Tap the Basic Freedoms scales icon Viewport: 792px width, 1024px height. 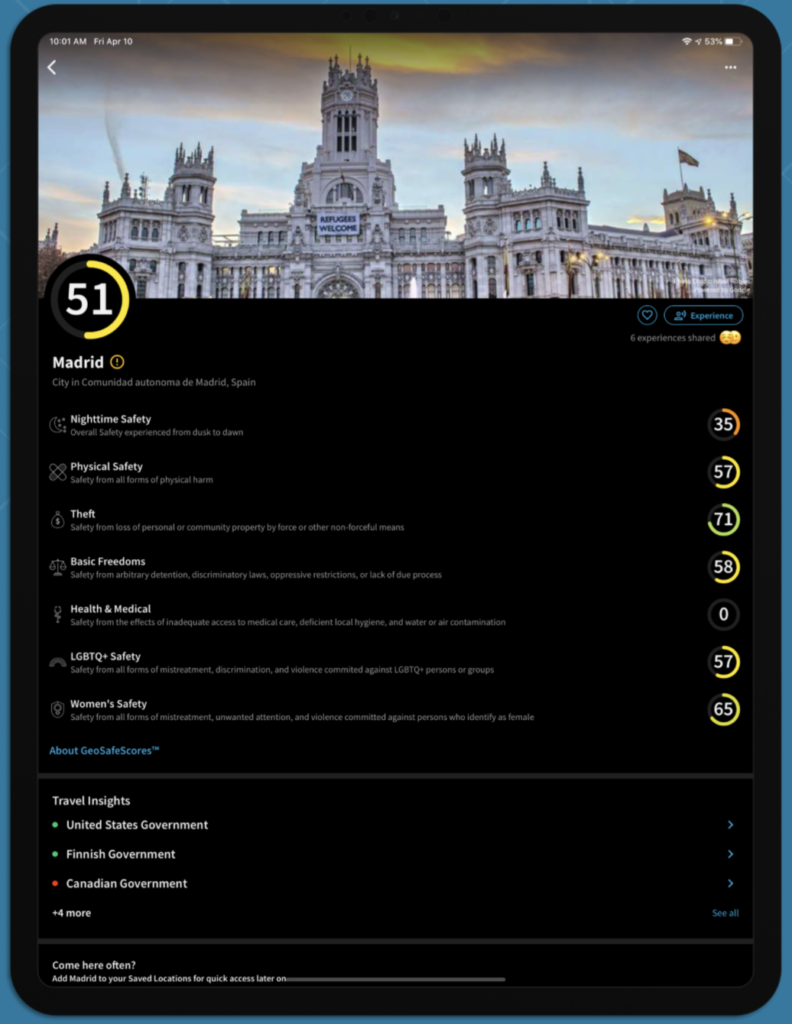(58, 567)
